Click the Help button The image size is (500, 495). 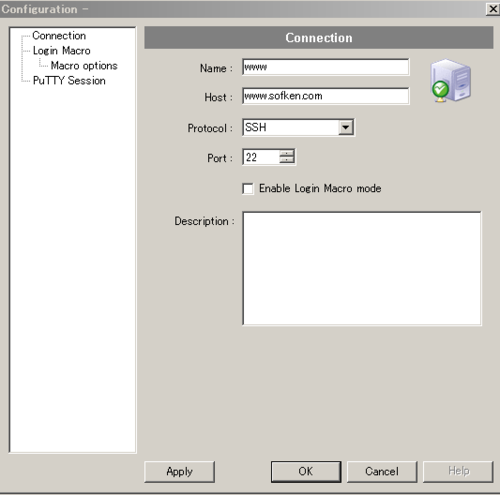coord(458,471)
